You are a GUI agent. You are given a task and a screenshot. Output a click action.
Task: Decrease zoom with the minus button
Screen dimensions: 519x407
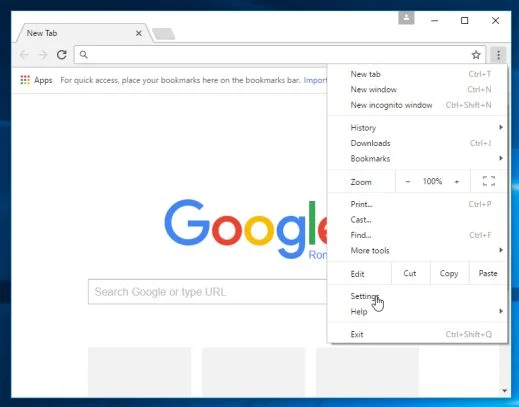click(407, 182)
